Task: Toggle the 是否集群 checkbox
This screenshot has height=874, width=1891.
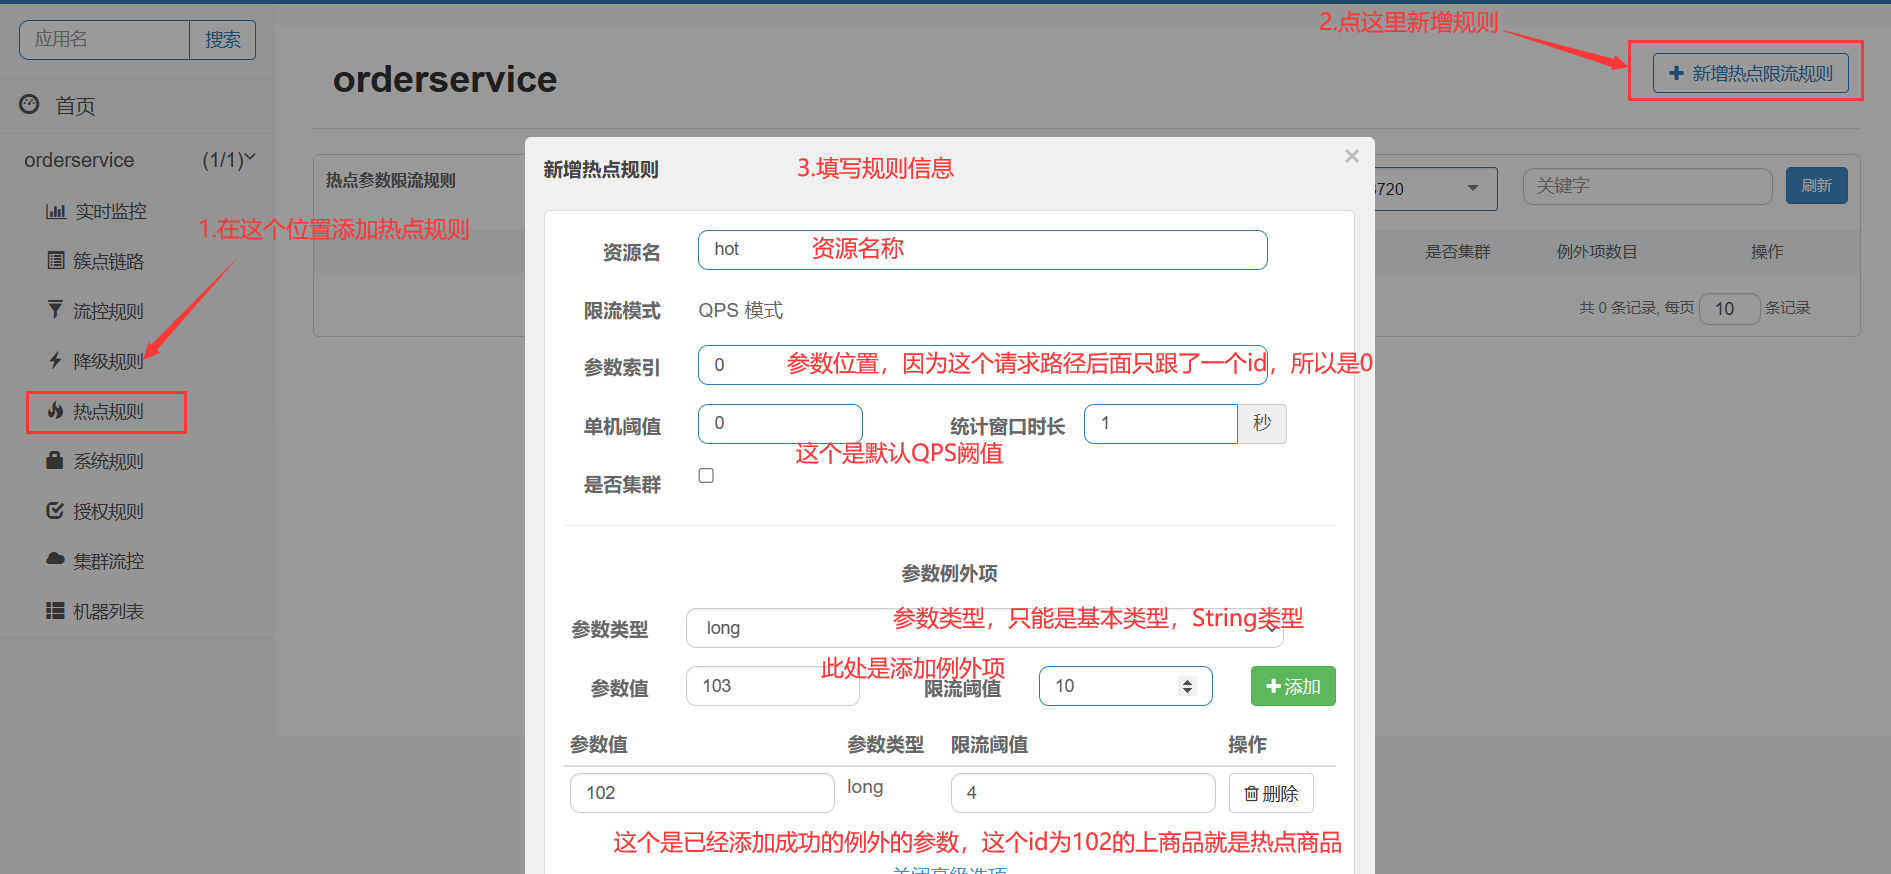Action: [x=706, y=476]
